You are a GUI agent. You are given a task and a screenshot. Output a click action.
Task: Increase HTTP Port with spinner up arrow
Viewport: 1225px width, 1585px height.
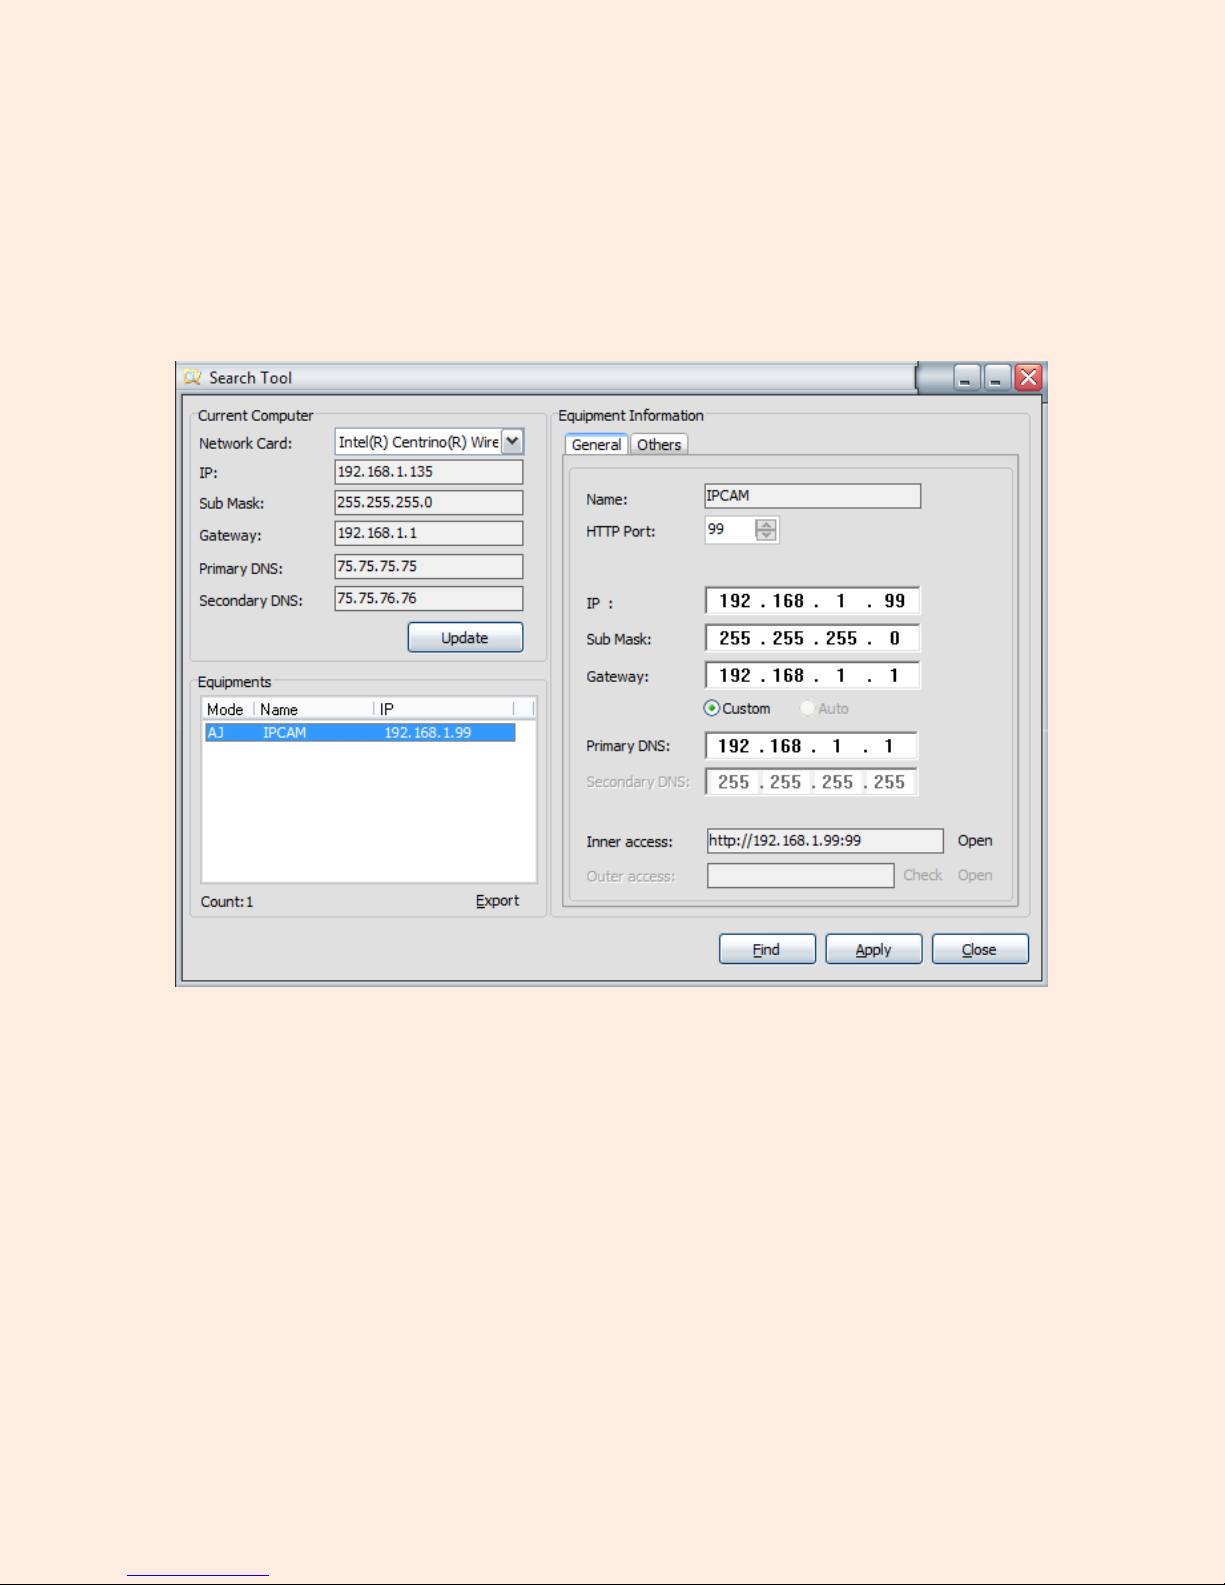click(766, 524)
